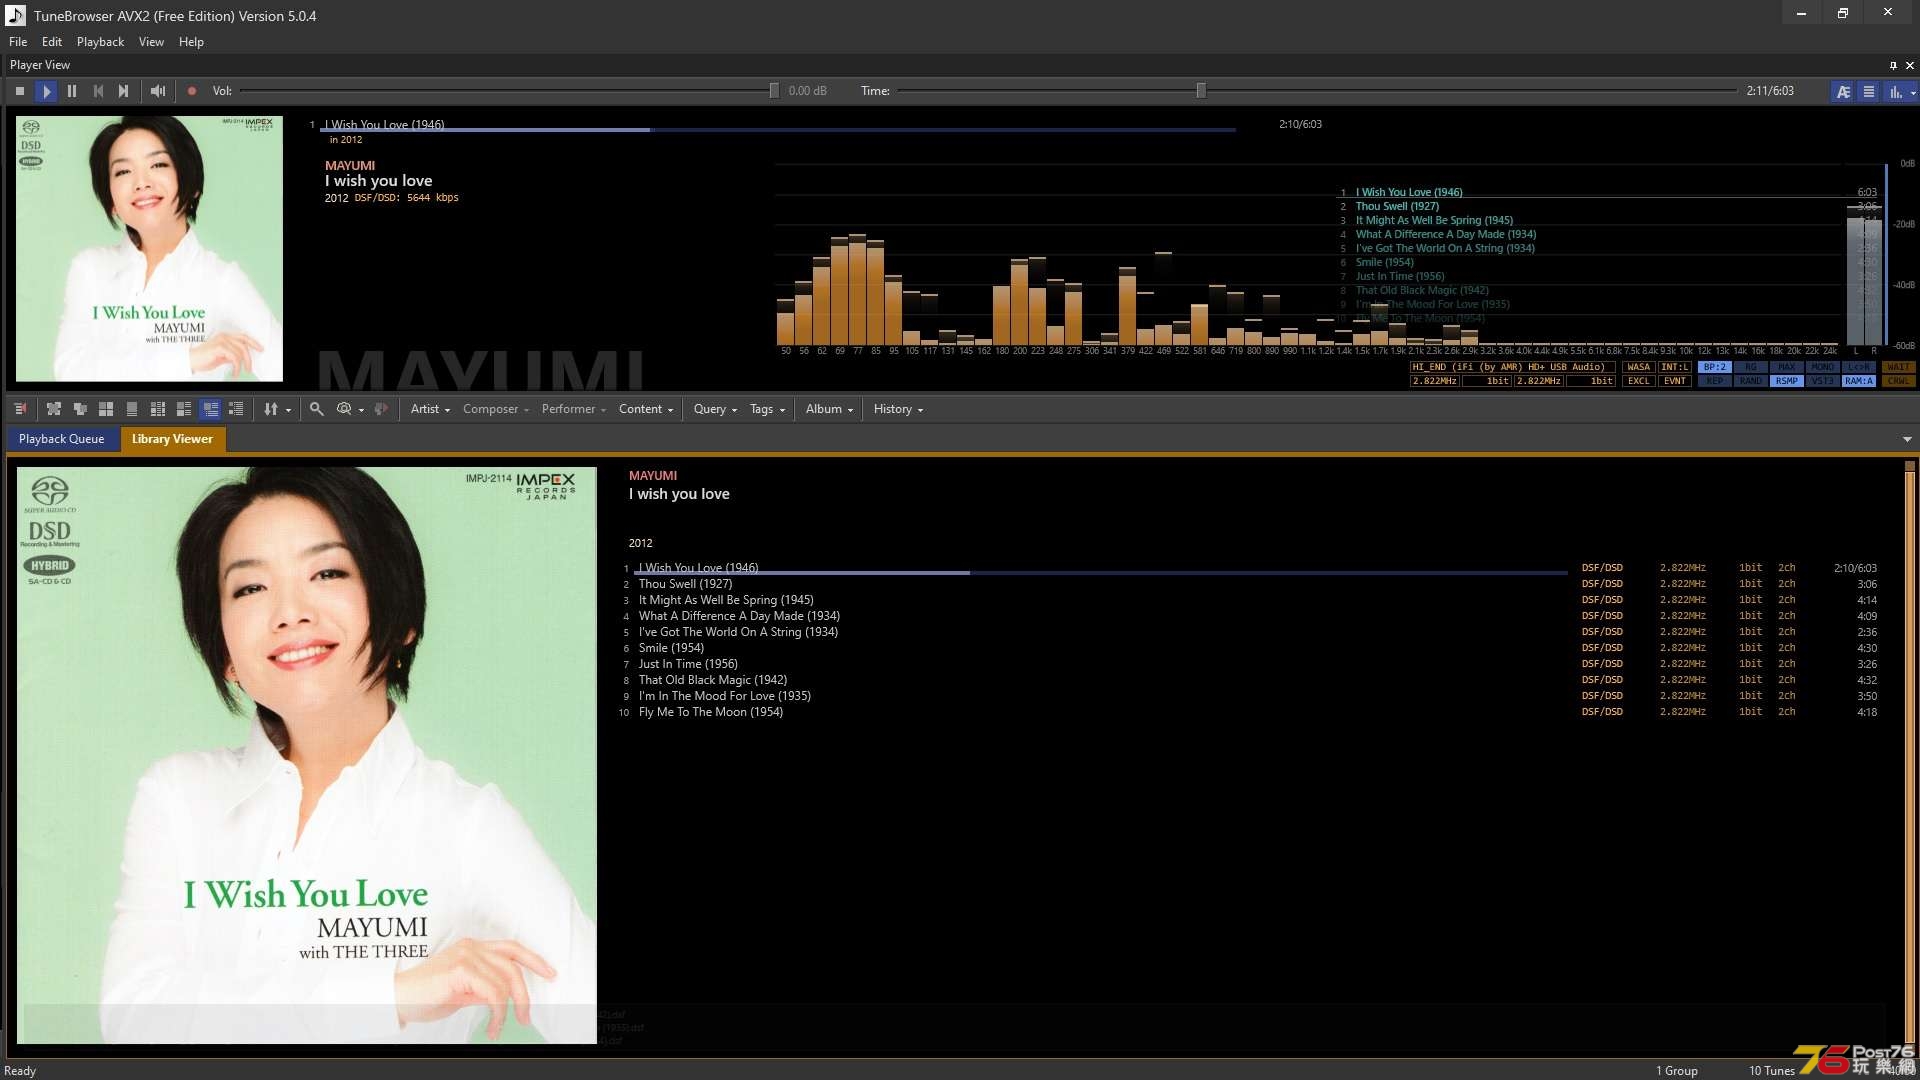Select the small grid with list view icon
This screenshot has height=1080, width=1920.
158,409
